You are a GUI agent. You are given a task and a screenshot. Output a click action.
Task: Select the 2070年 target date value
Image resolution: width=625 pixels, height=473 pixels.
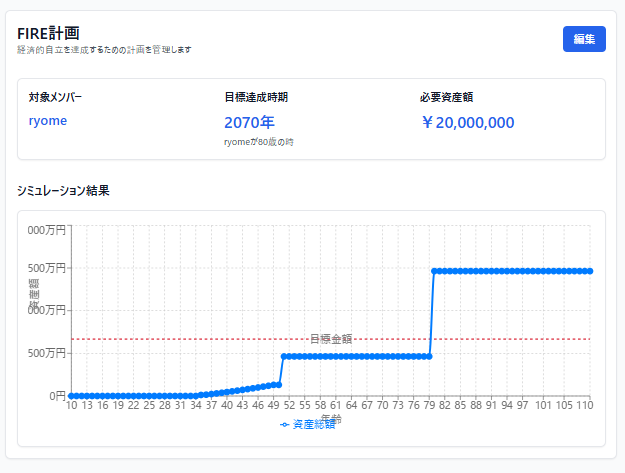pyautogui.click(x=250, y=122)
